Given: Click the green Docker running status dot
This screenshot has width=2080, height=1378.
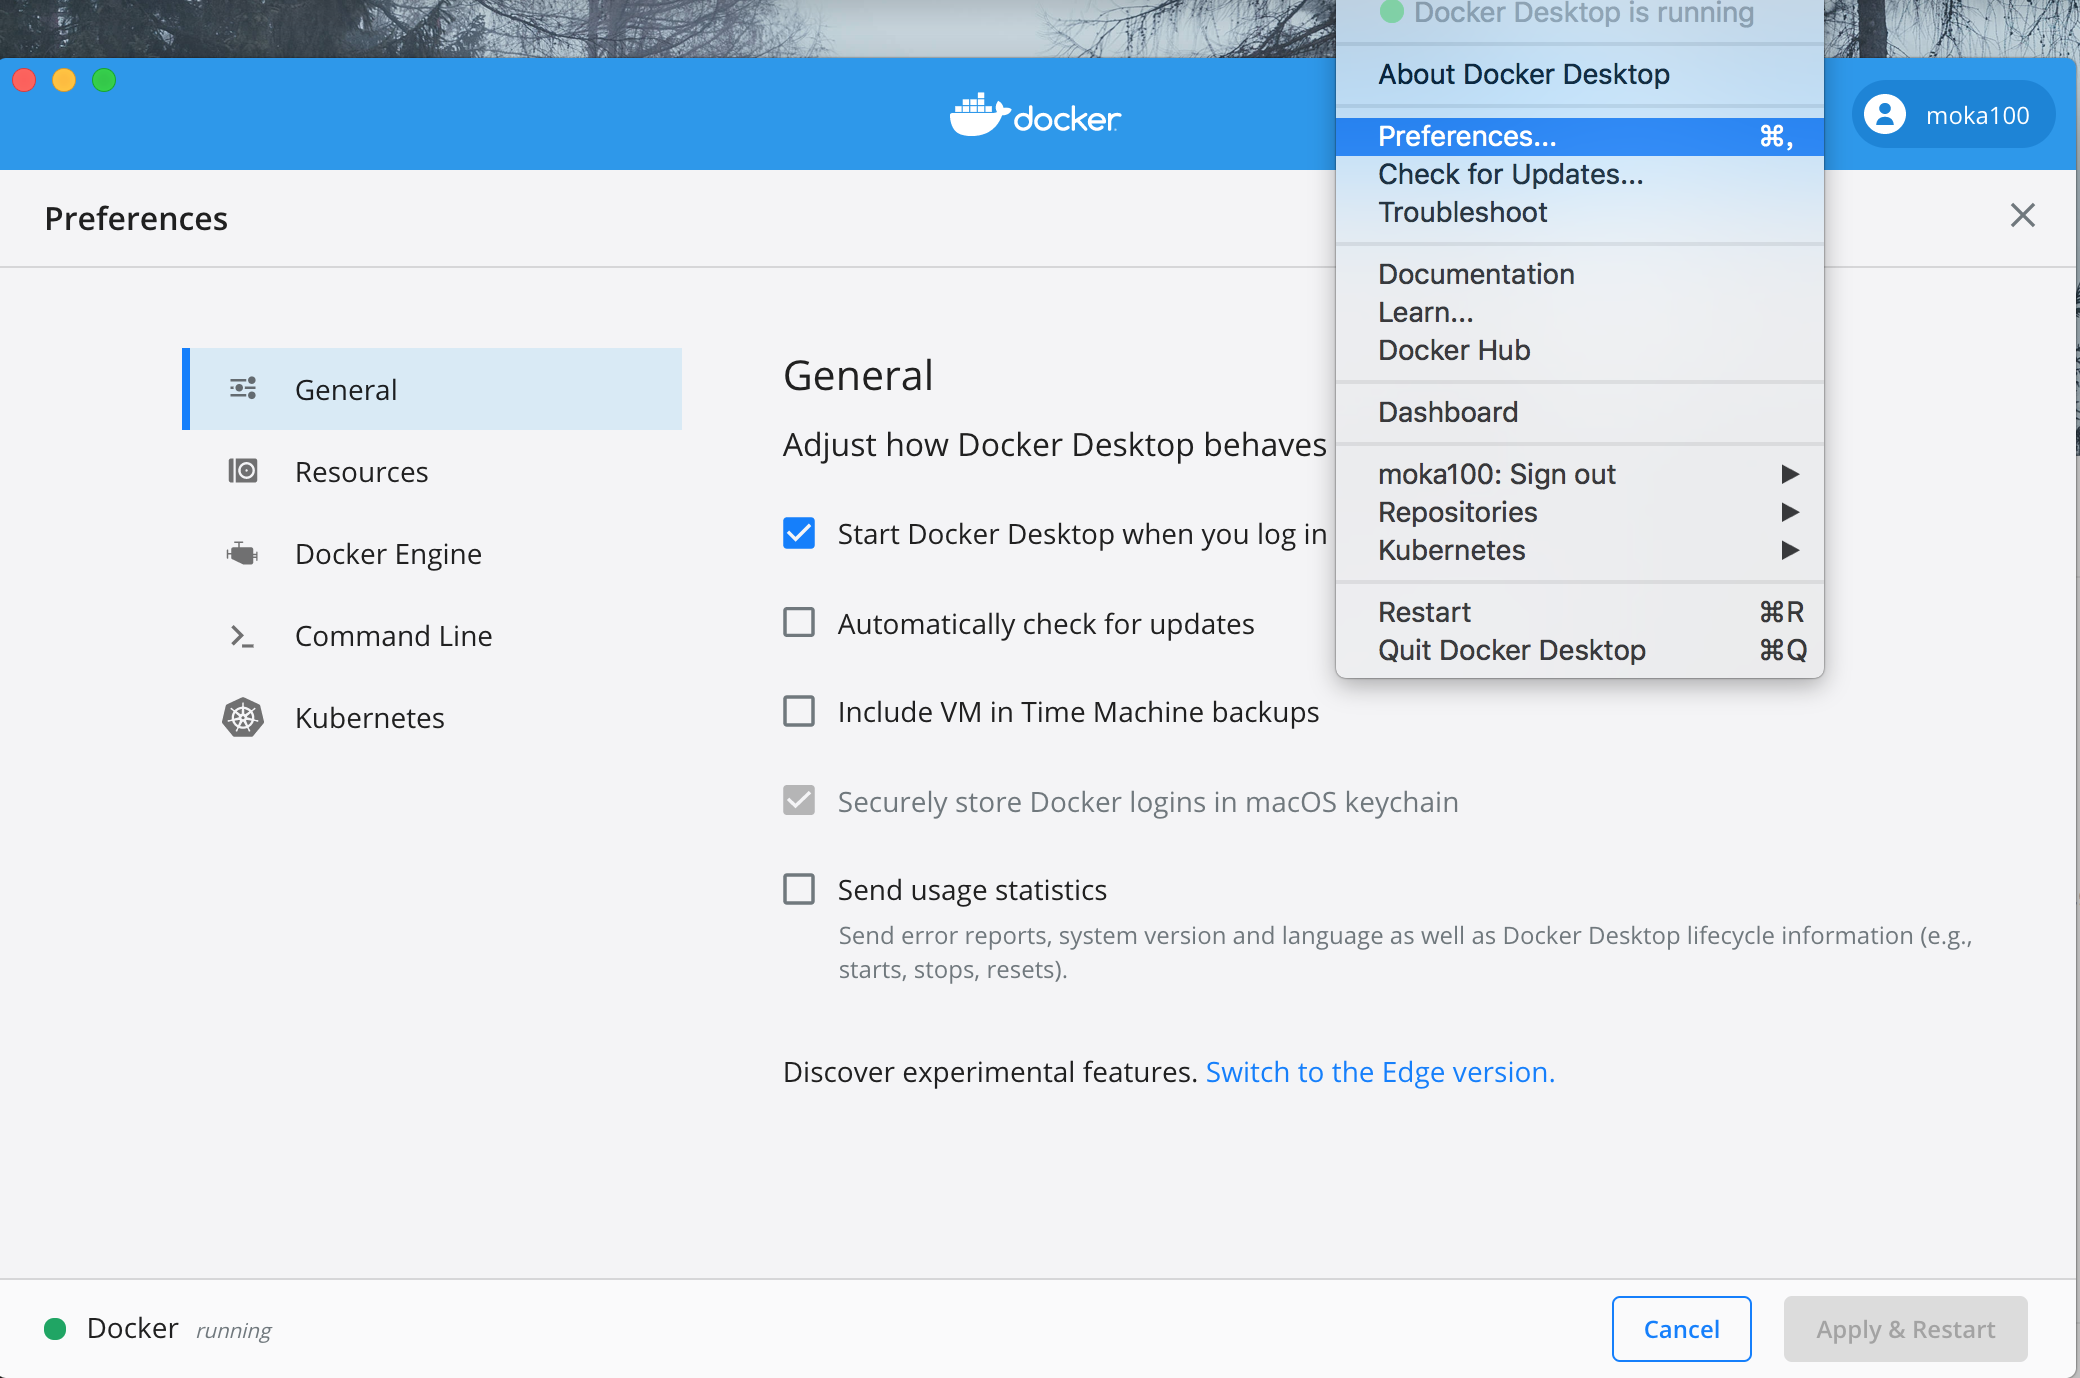Looking at the screenshot, I should (56, 1328).
